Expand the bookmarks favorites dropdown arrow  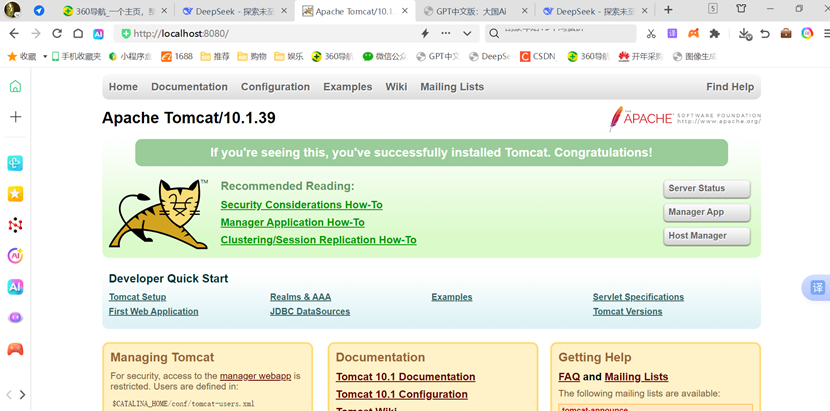(45, 56)
